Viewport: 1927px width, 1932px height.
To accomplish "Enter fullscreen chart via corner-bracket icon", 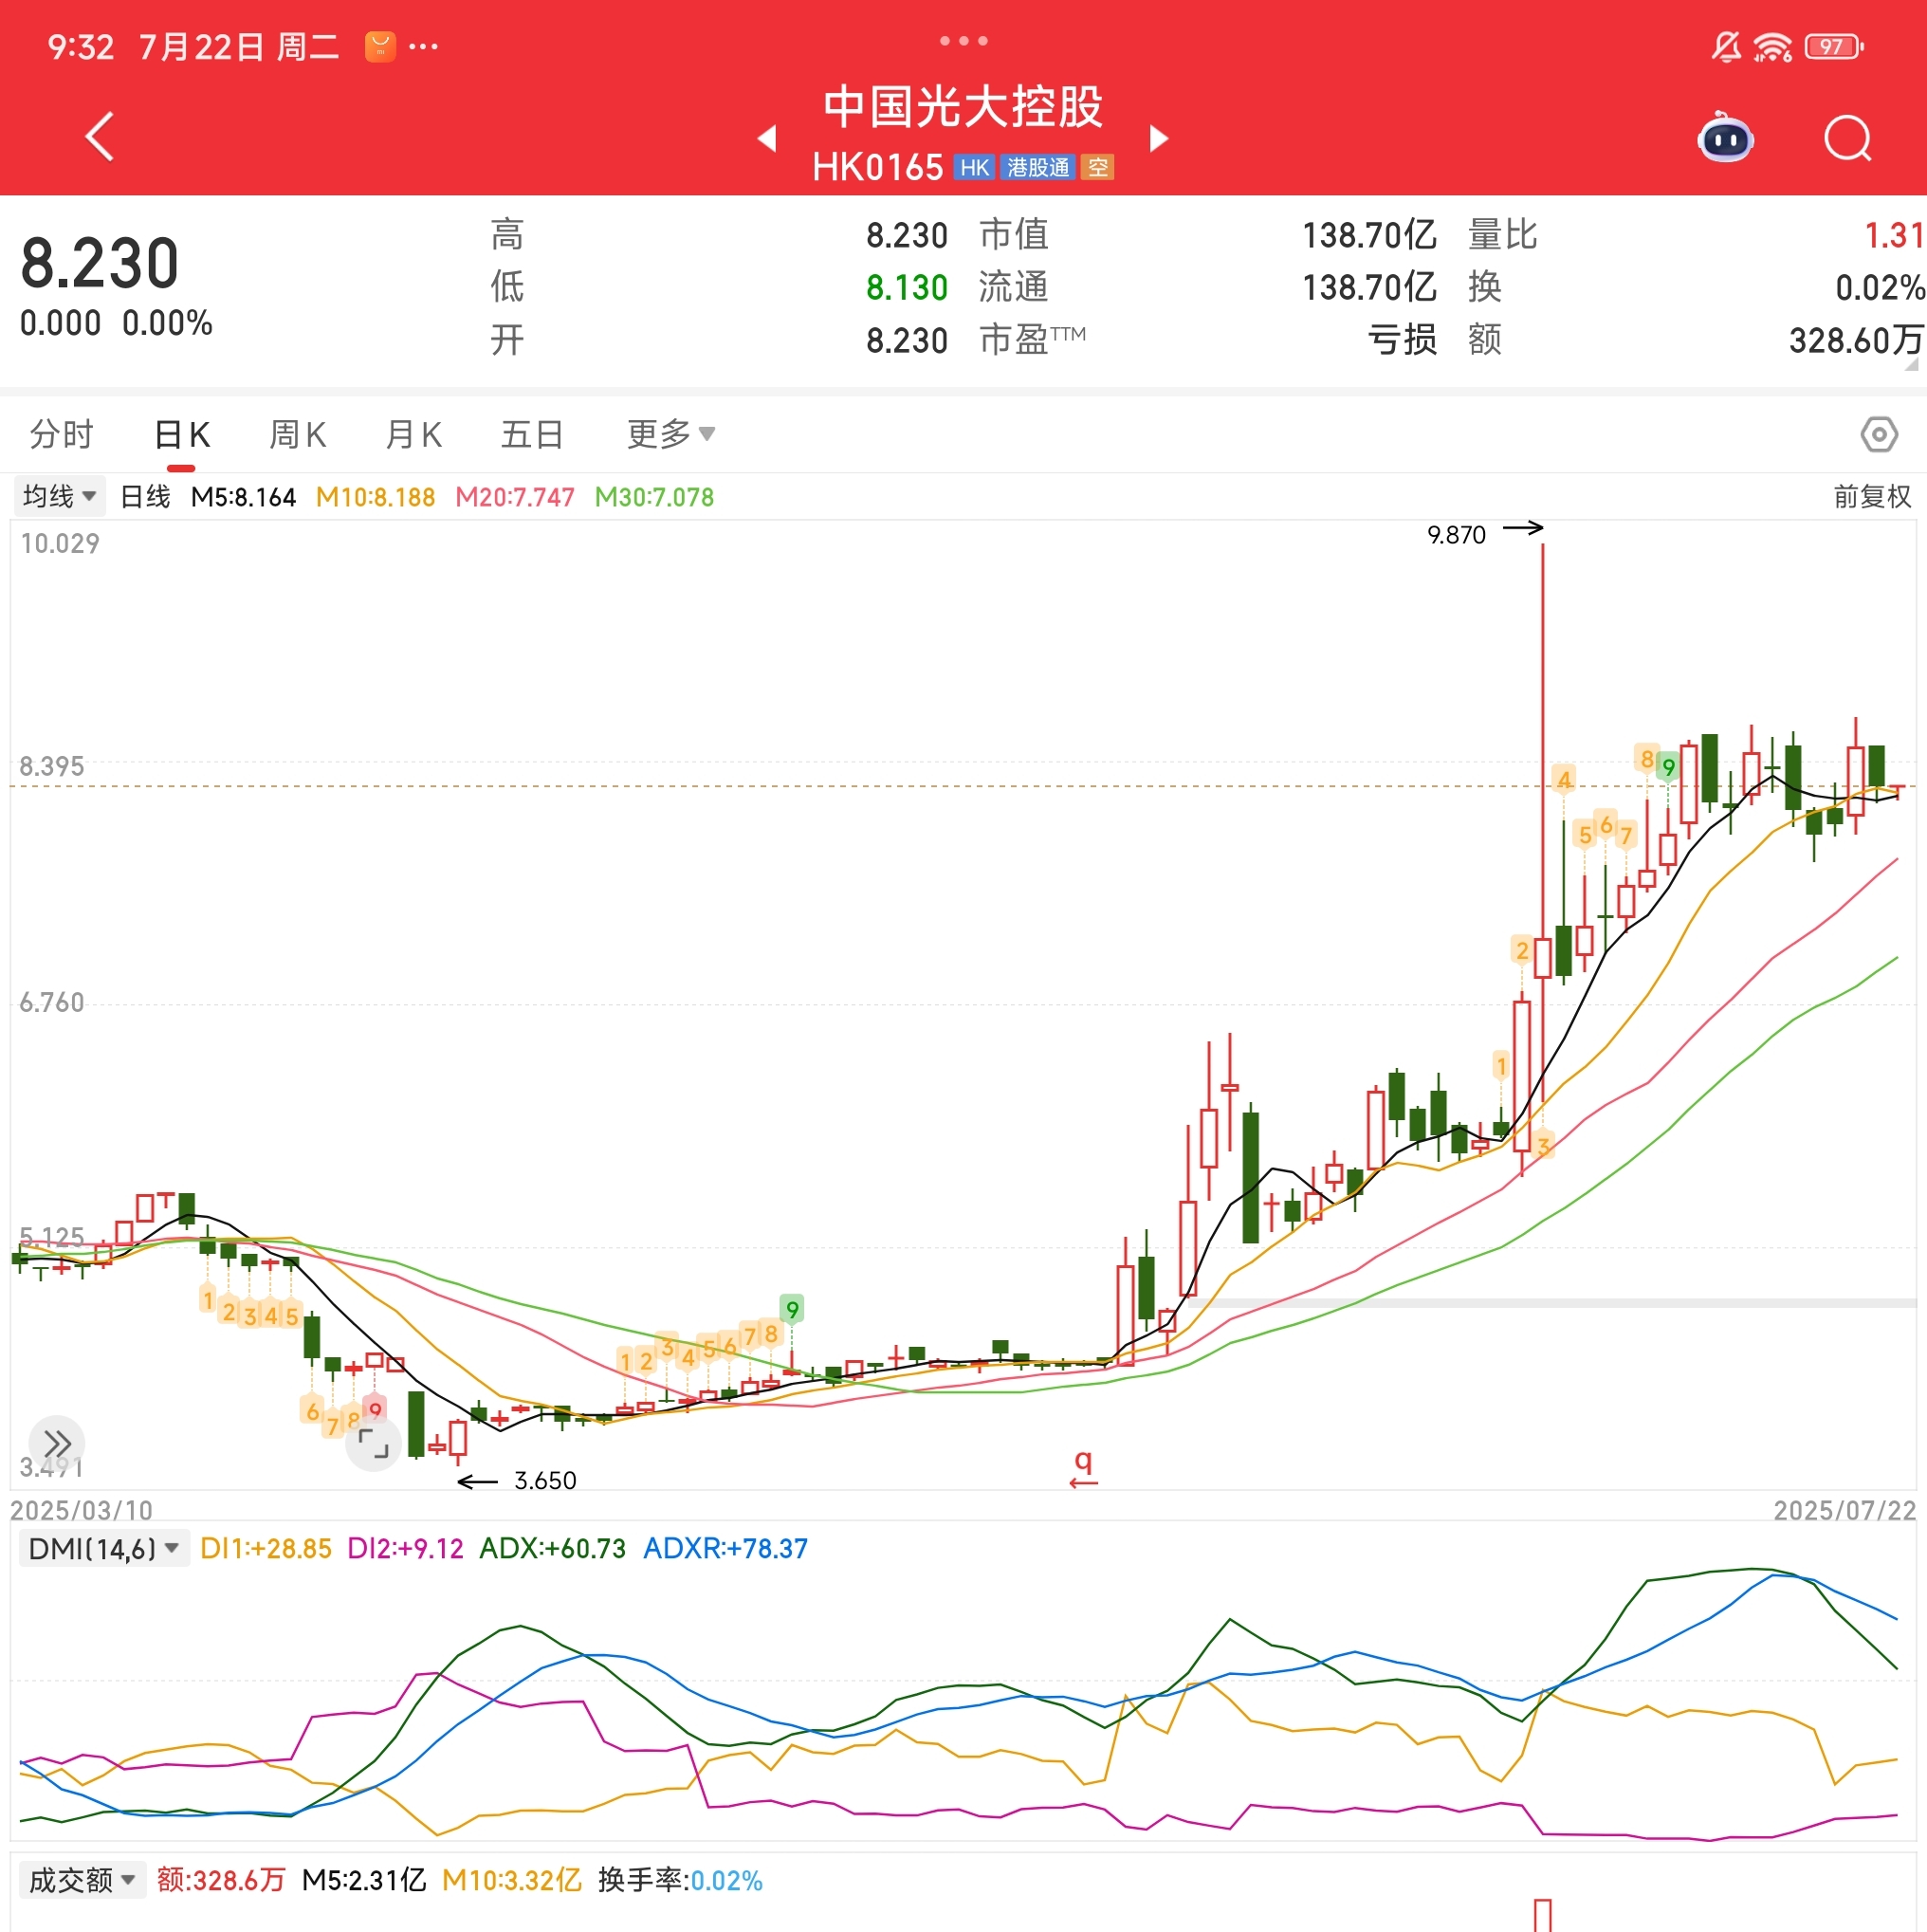I will tap(373, 1443).
